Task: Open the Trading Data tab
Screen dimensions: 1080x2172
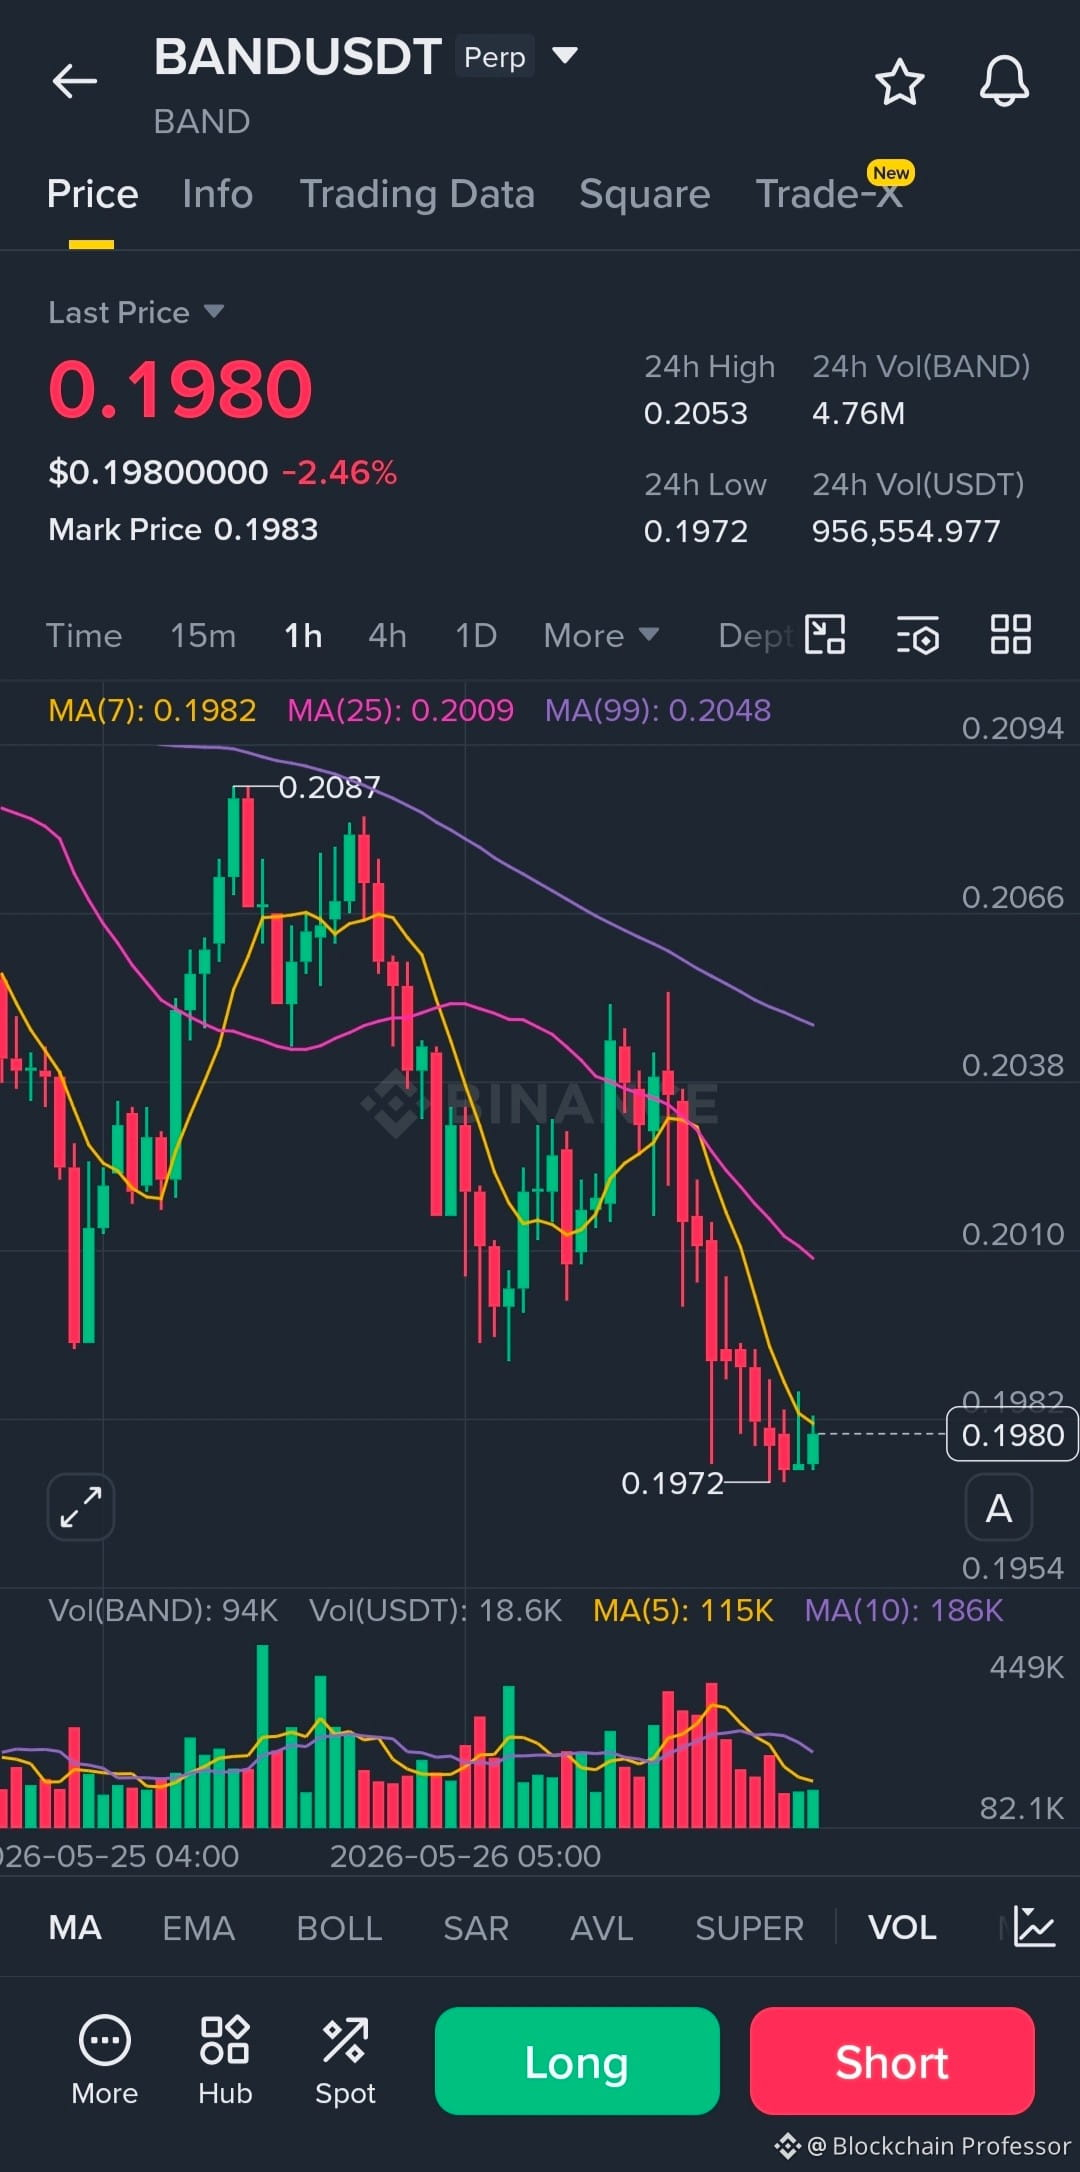Action: 417,194
